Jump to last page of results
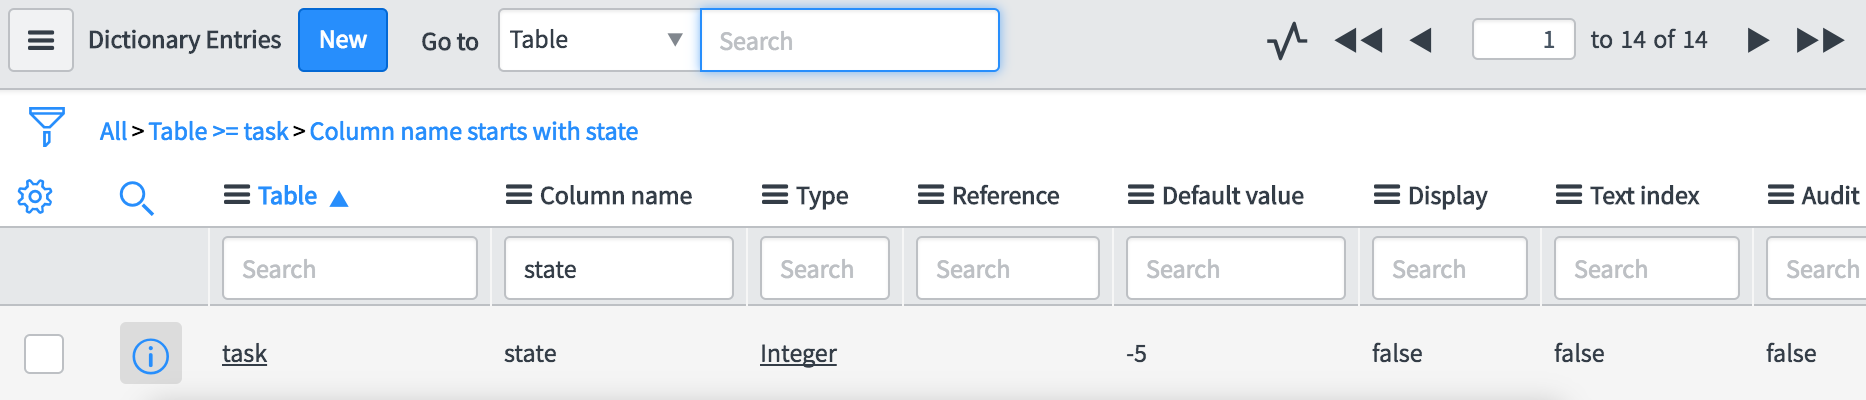Screen dimensions: 1866x400 1820,41
